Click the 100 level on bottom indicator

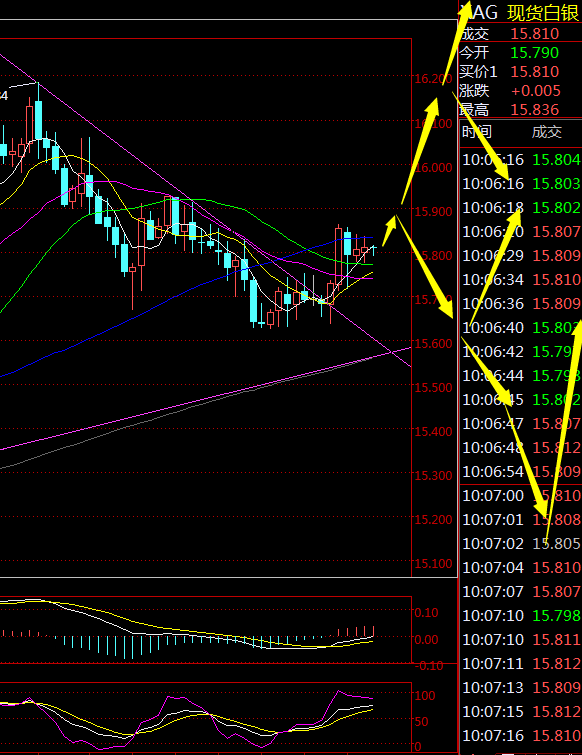click(x=425, y=695)
